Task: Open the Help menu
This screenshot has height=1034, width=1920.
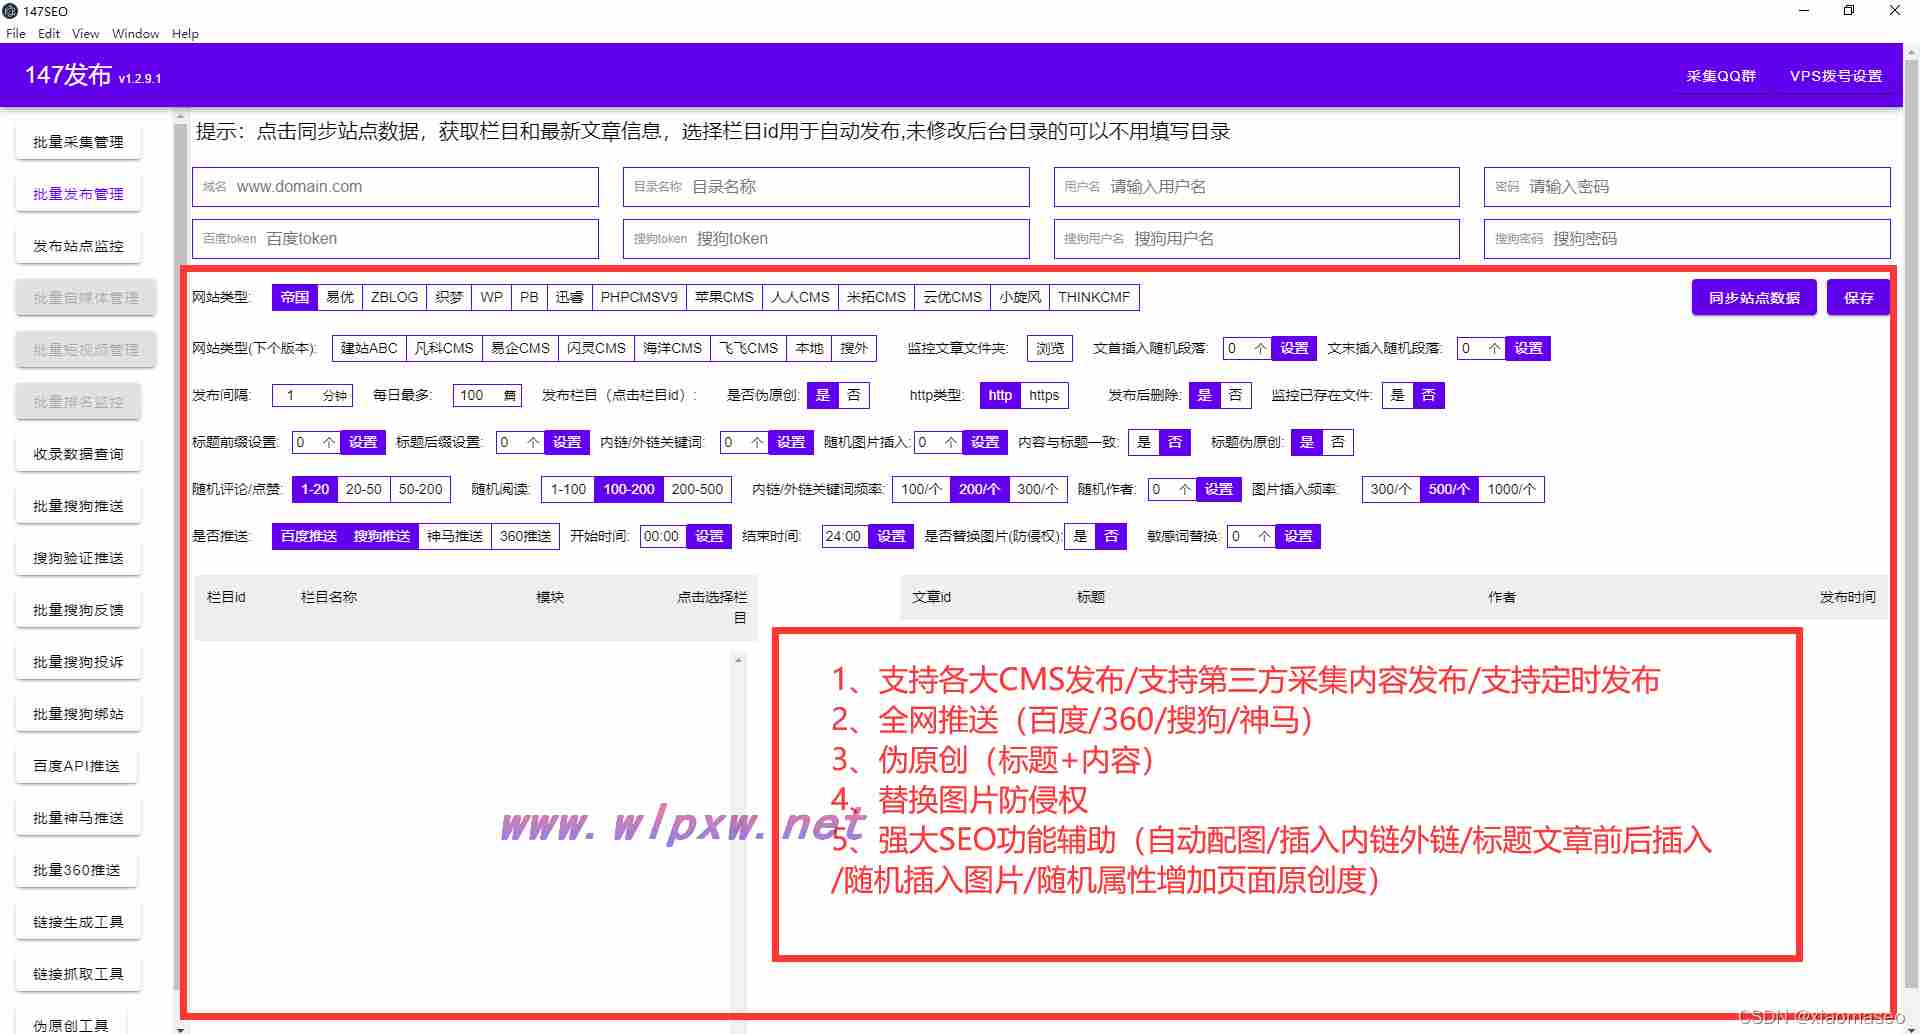Action: click(185, 33)
